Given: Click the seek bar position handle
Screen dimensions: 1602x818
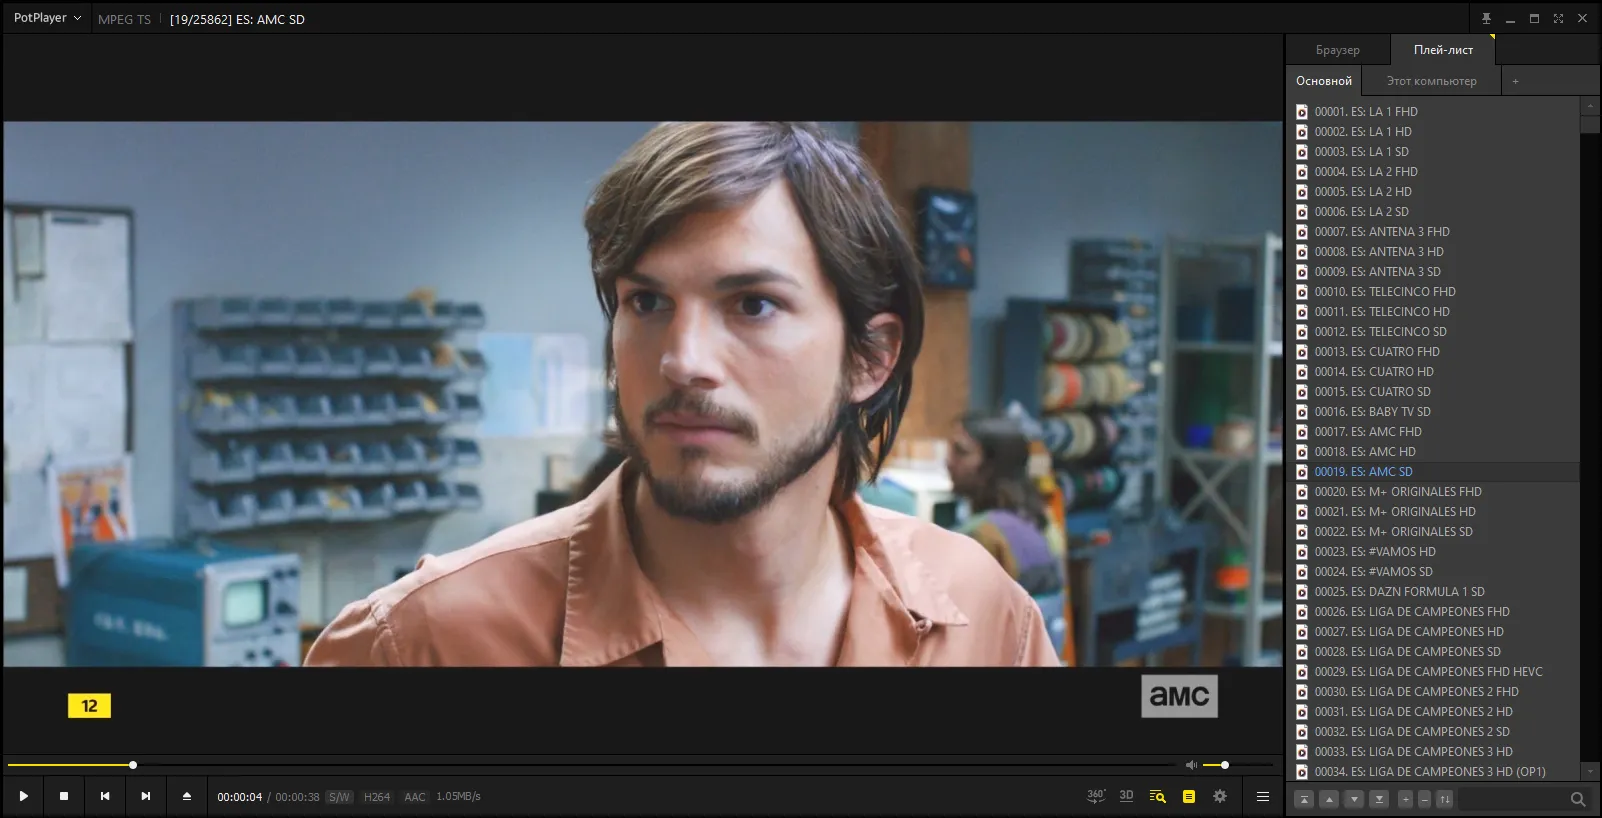Looking at the screenshot, I should pos(133,765).
